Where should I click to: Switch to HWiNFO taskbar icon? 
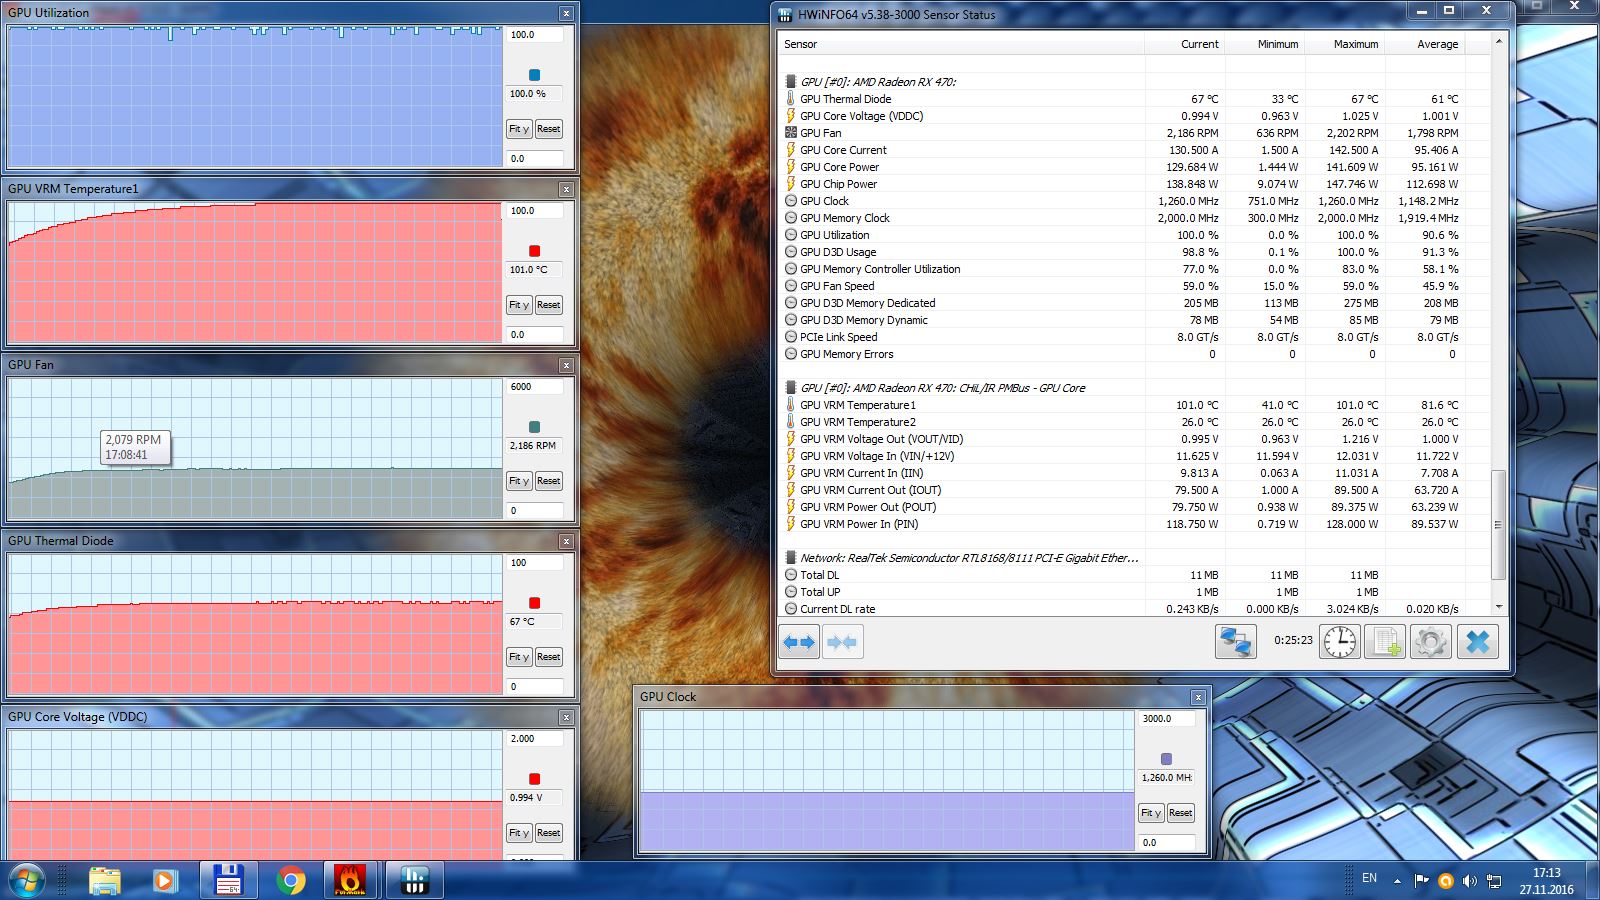[414, 880]
